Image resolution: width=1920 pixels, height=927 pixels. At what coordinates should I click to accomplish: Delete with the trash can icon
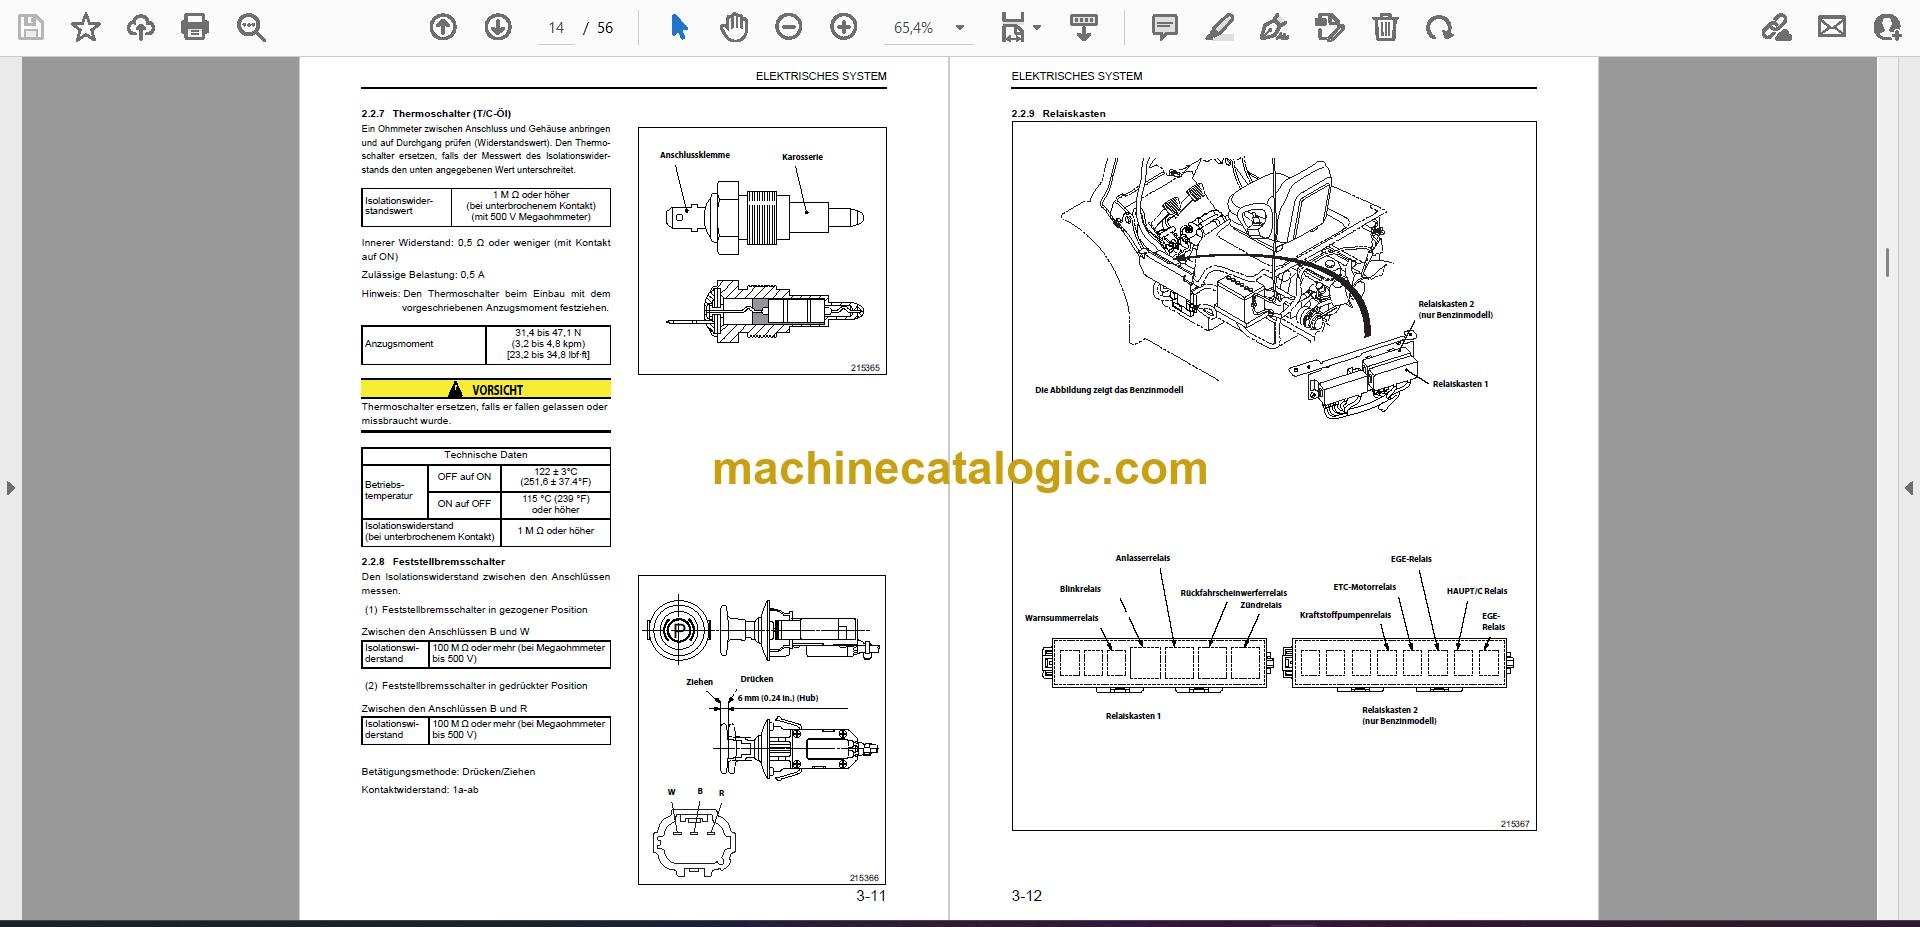coord(1385,27)
